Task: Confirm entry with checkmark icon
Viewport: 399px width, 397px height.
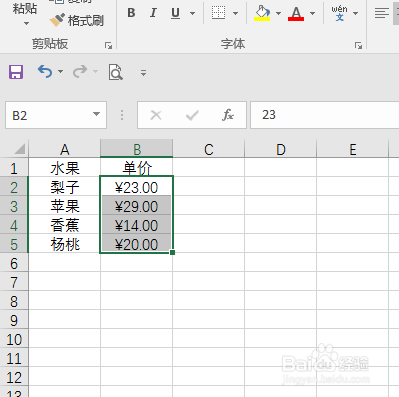Action: [x=192, y=115]
